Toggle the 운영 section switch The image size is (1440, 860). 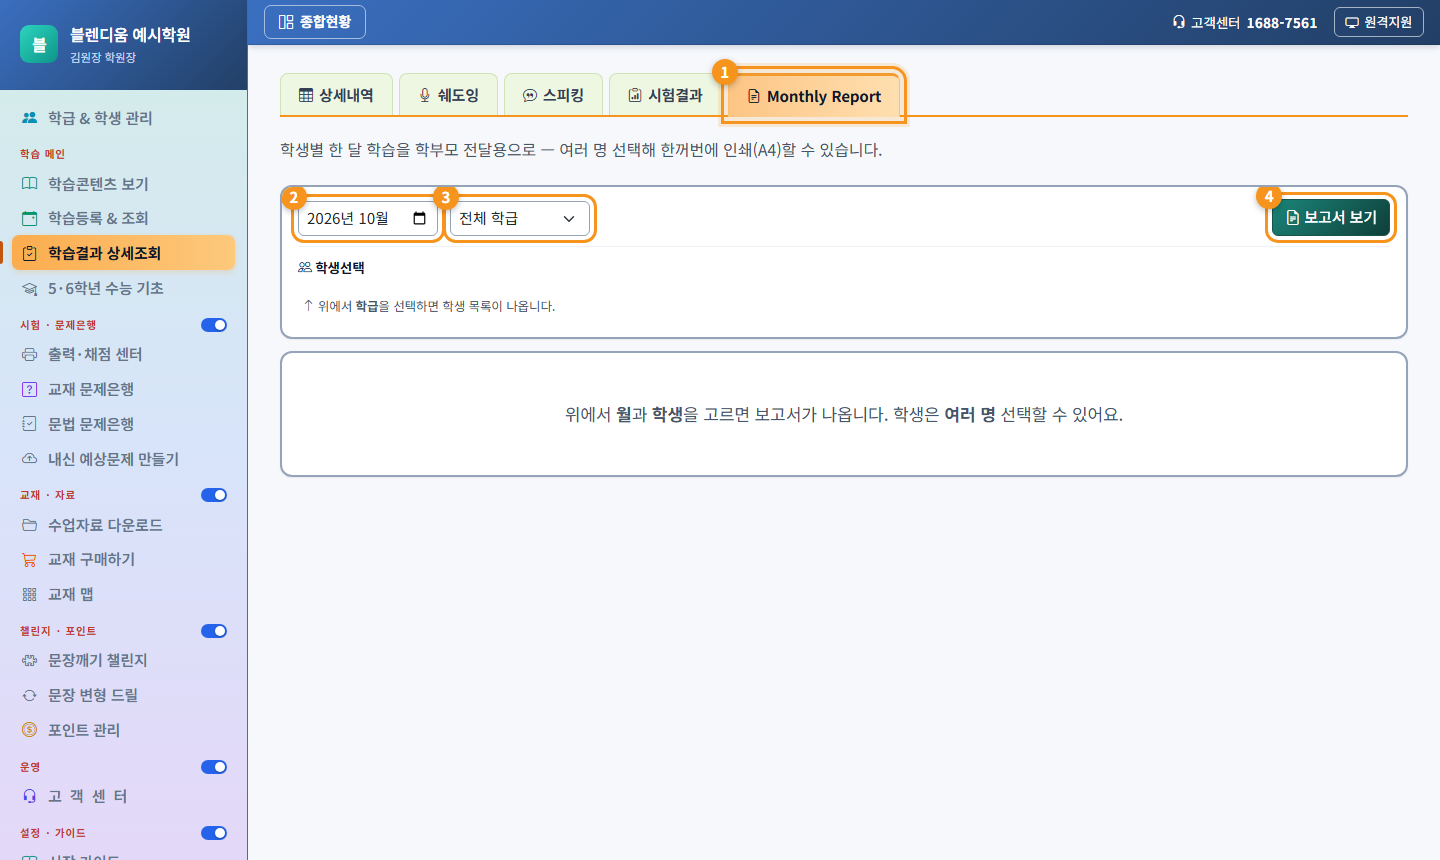click(x=214, y=767)
